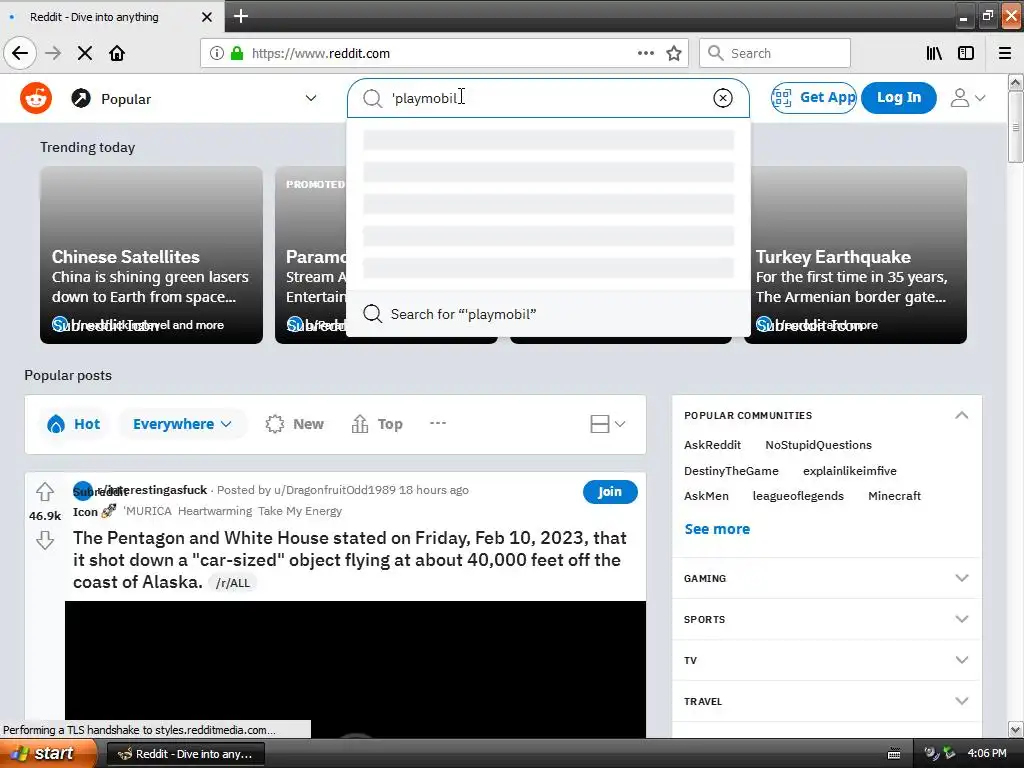
Task: Click the green padlock security icon
Action: pyautogui.click(x=237, y=53)
